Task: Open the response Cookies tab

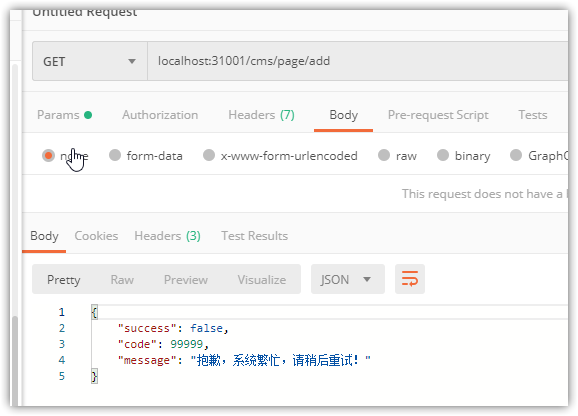Action: 96,236
